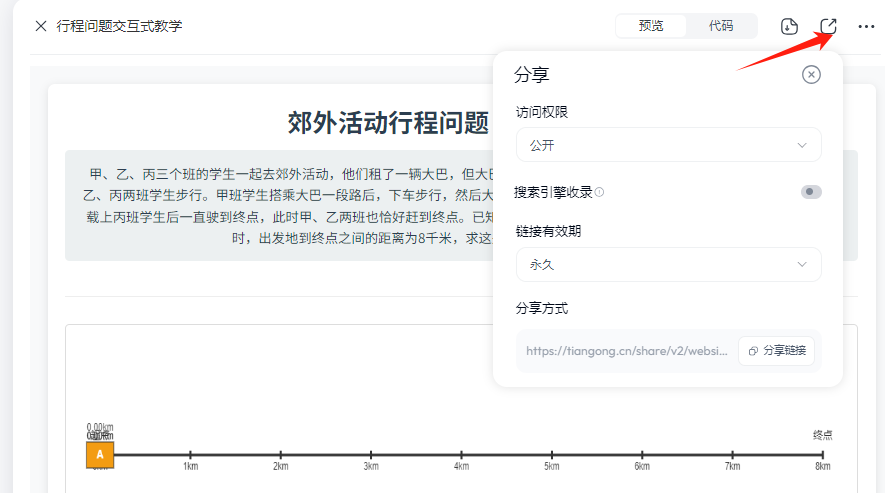Click the 访问权限 label
Screen dimensions: 885x493
(x=542, y=112)
